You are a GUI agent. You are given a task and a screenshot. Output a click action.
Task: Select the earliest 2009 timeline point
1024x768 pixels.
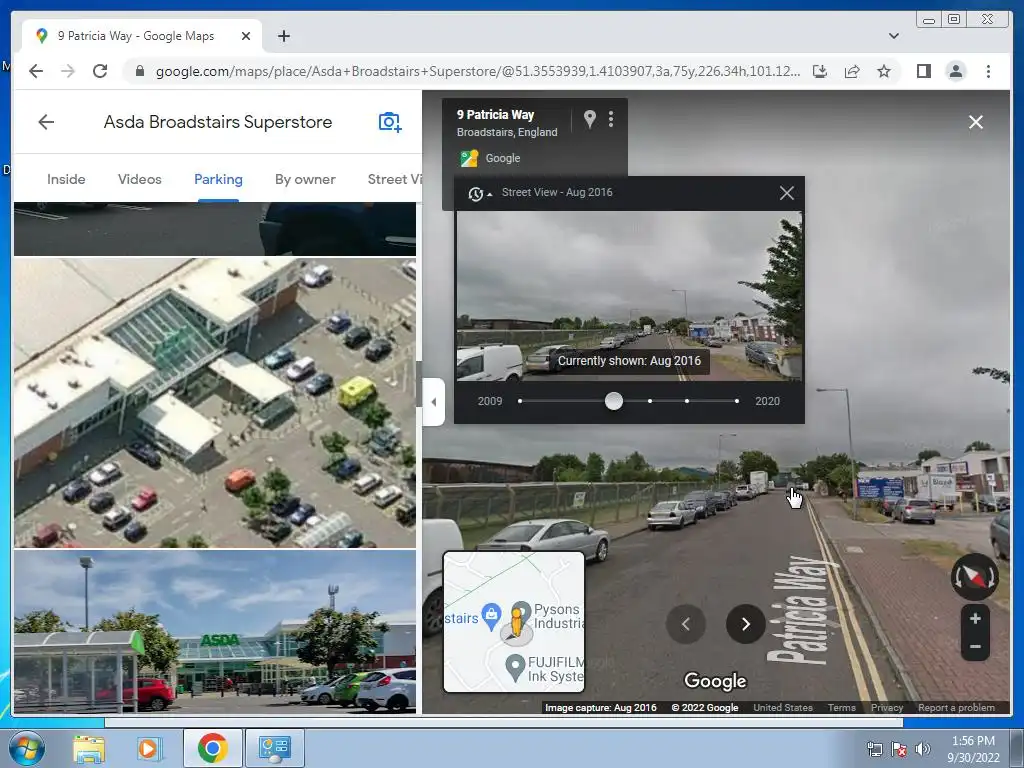pos(520,401)
